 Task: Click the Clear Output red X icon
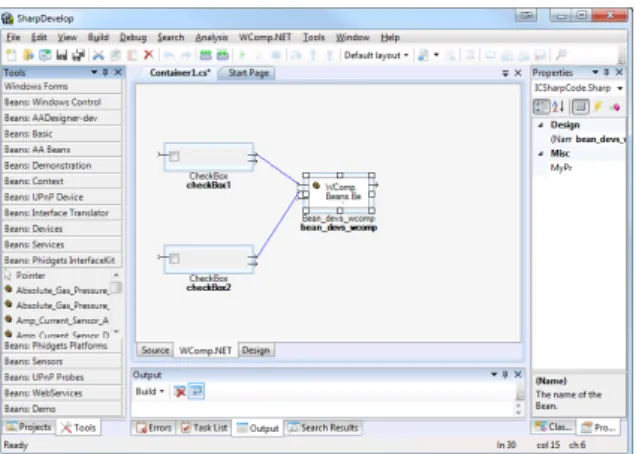pos(179,392)
